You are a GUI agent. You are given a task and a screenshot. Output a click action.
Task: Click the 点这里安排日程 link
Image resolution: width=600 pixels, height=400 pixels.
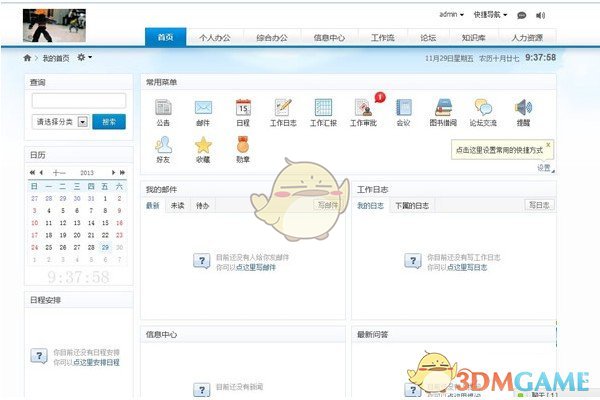pyautogui.click(x=96, y=362)
